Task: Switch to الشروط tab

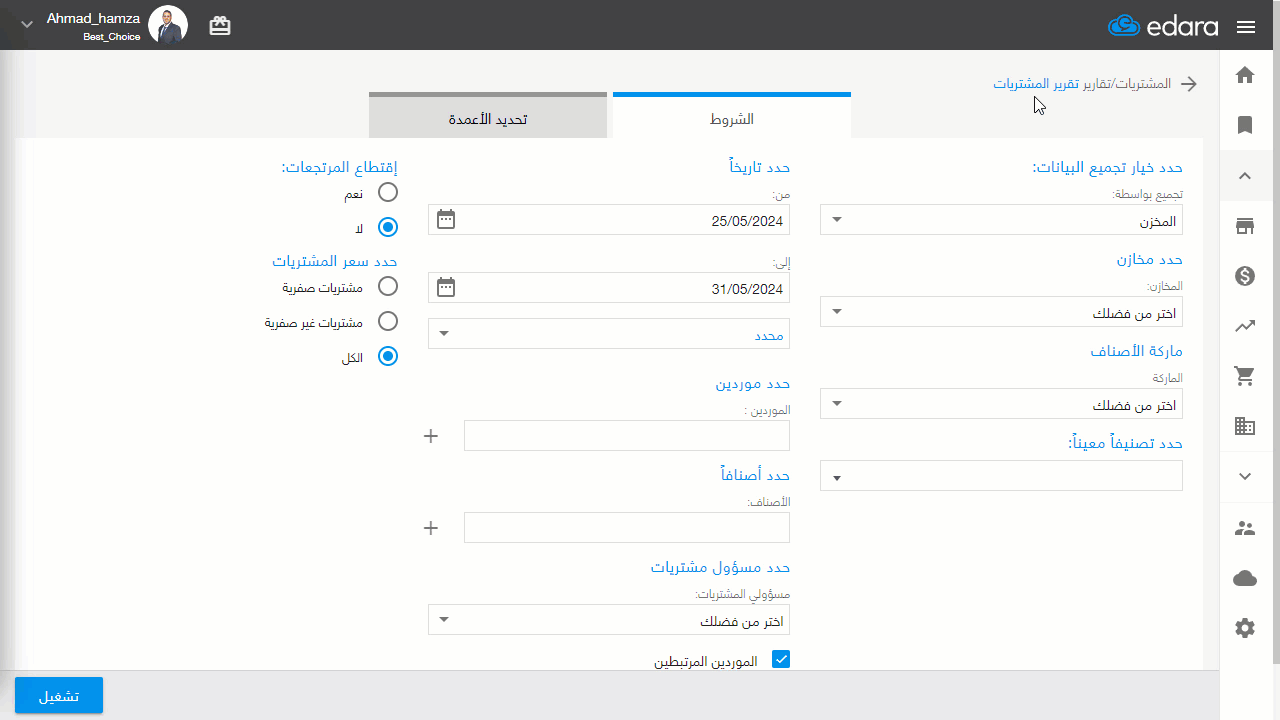Action: click(732, 117)
